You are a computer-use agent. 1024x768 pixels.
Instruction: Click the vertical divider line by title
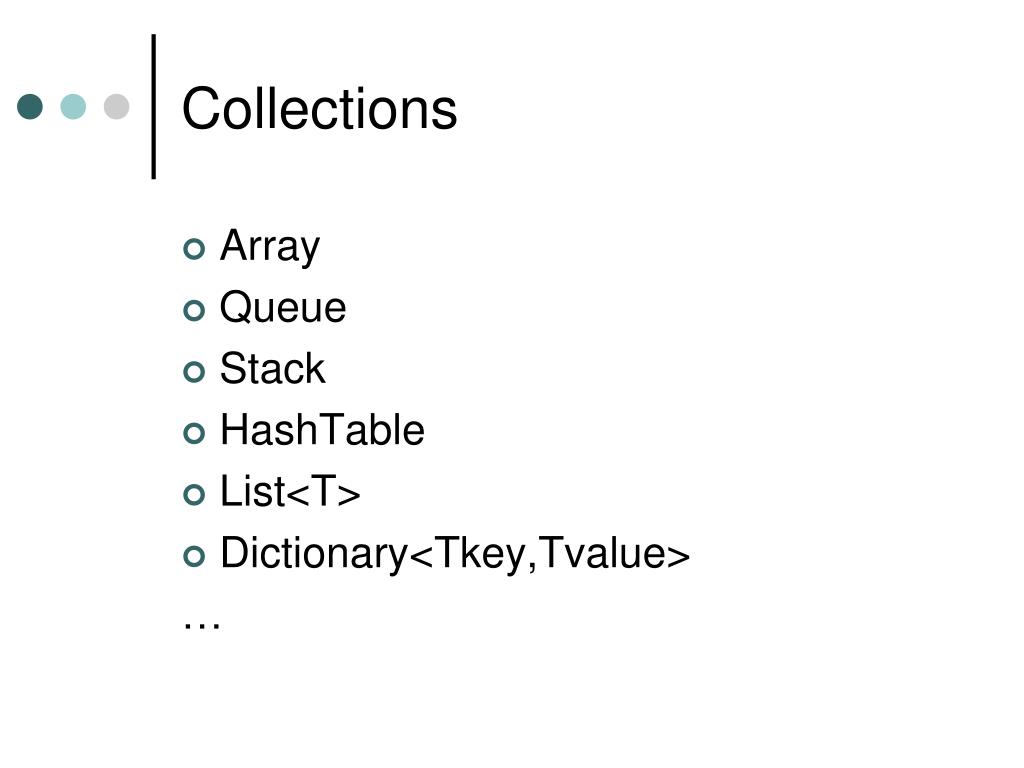(154, 106)
